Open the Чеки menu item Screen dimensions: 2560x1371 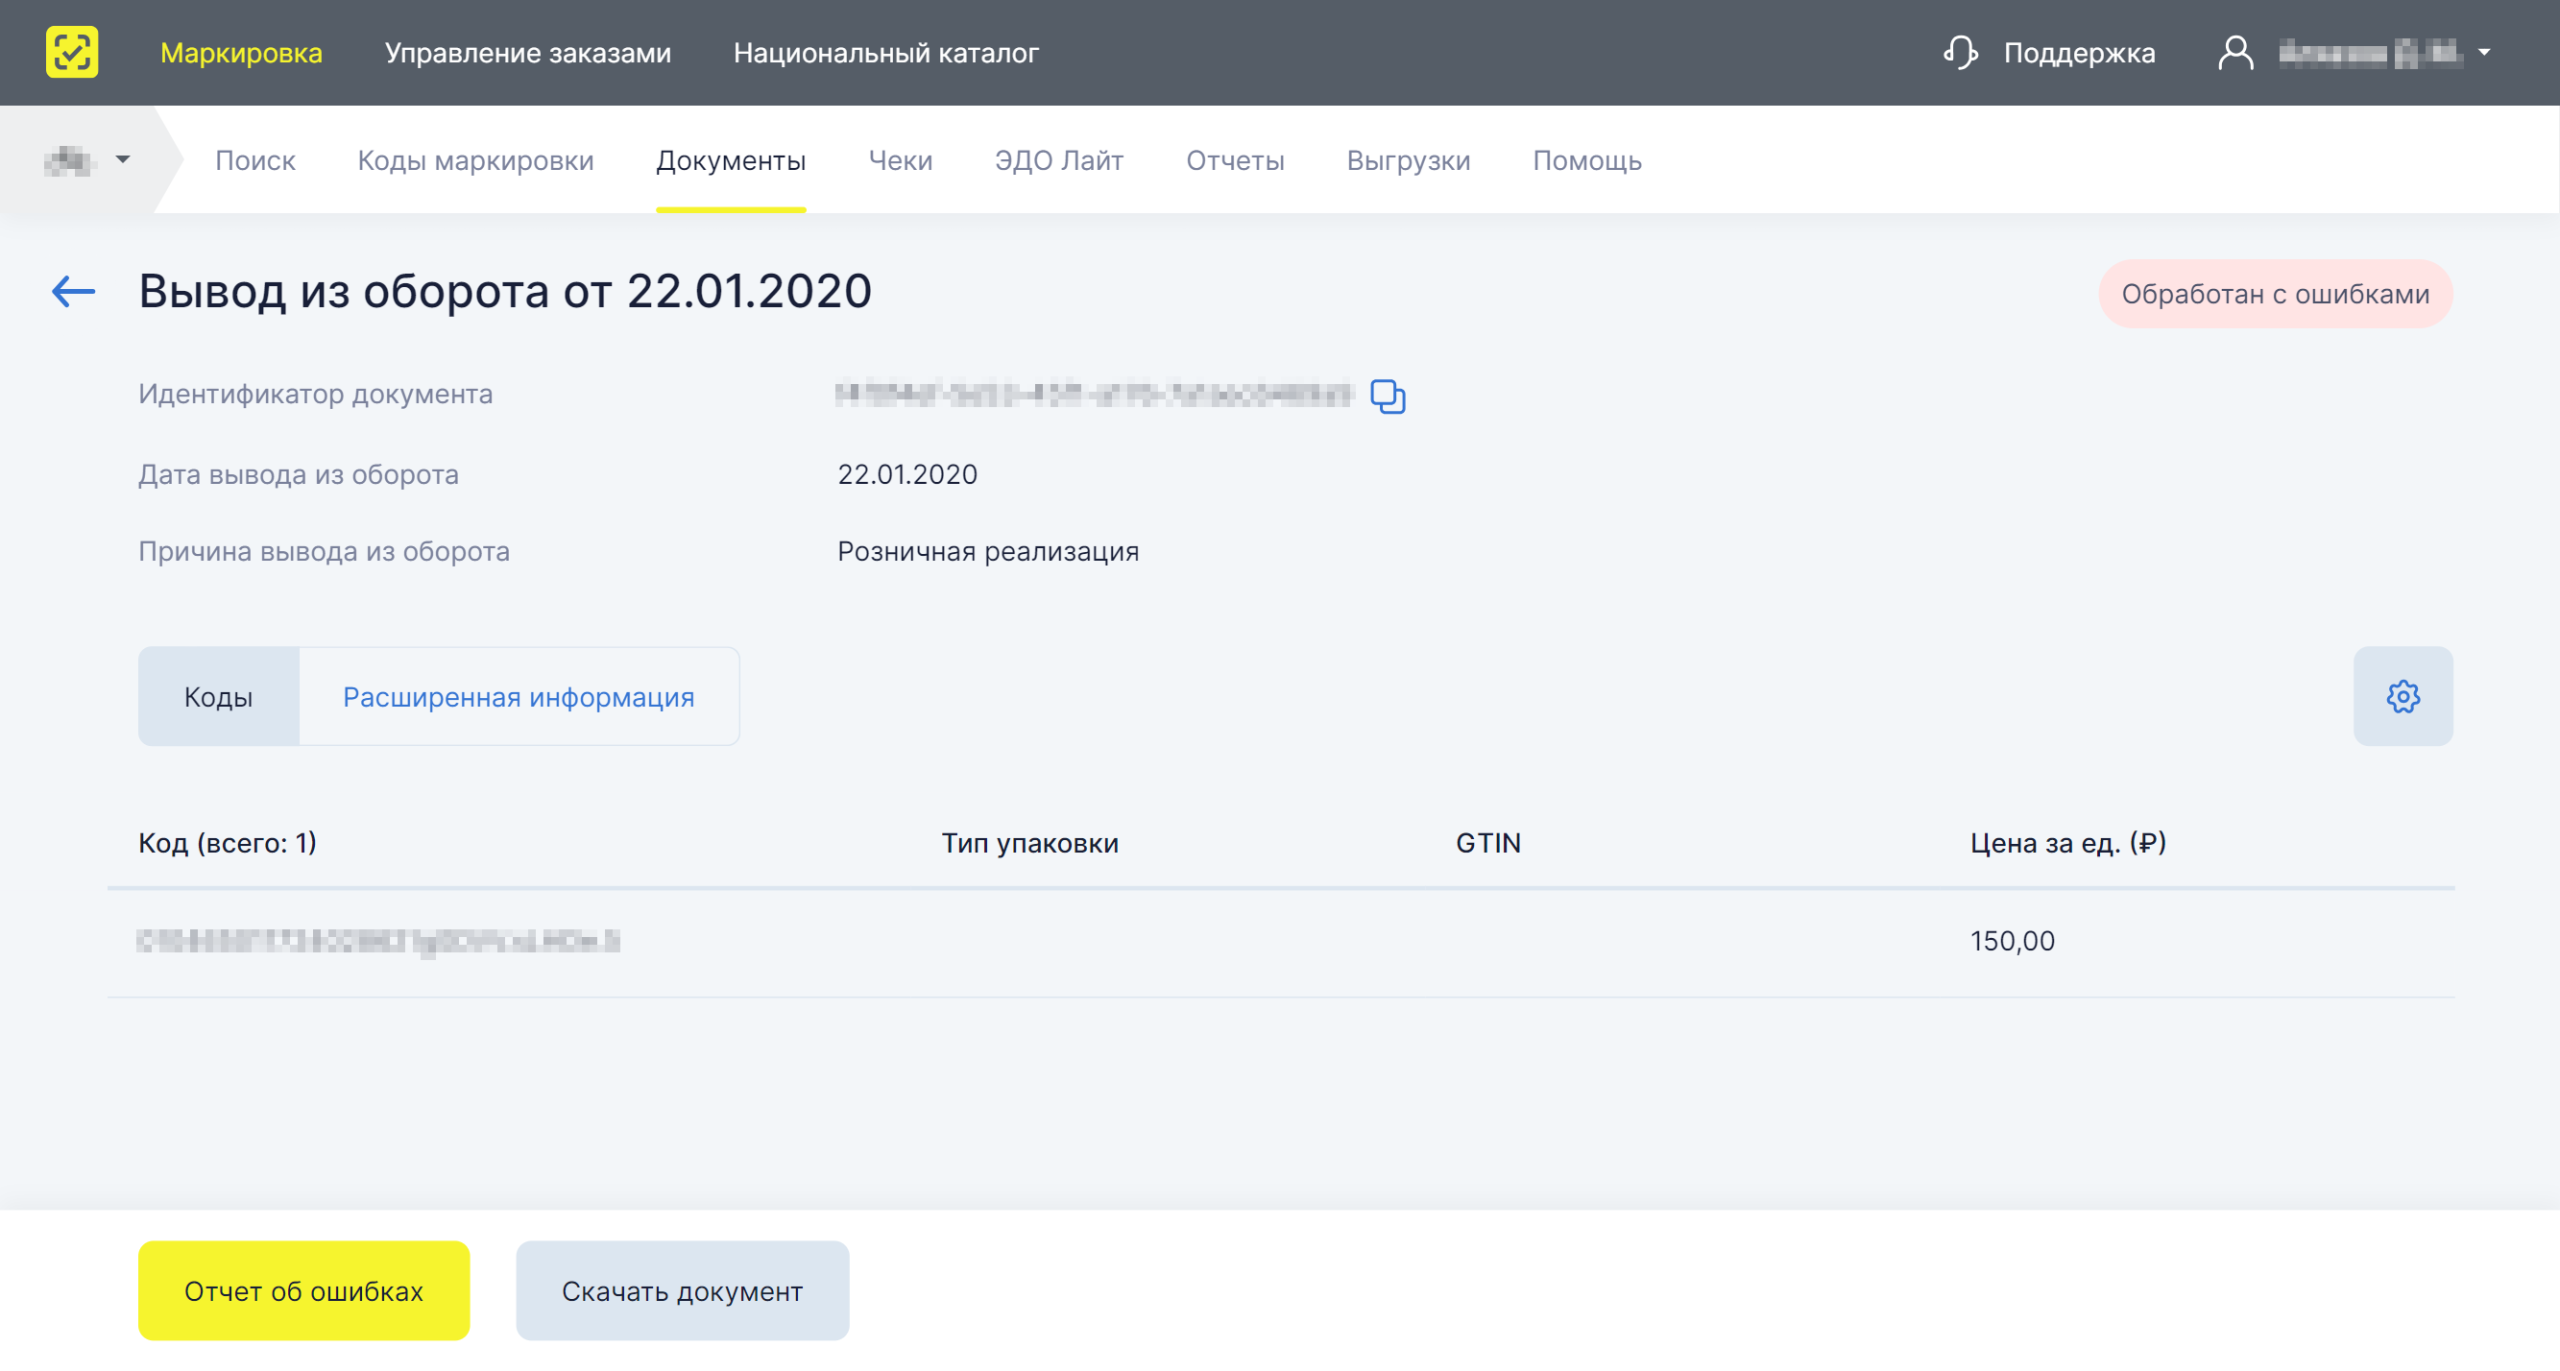tap(900, 161)
